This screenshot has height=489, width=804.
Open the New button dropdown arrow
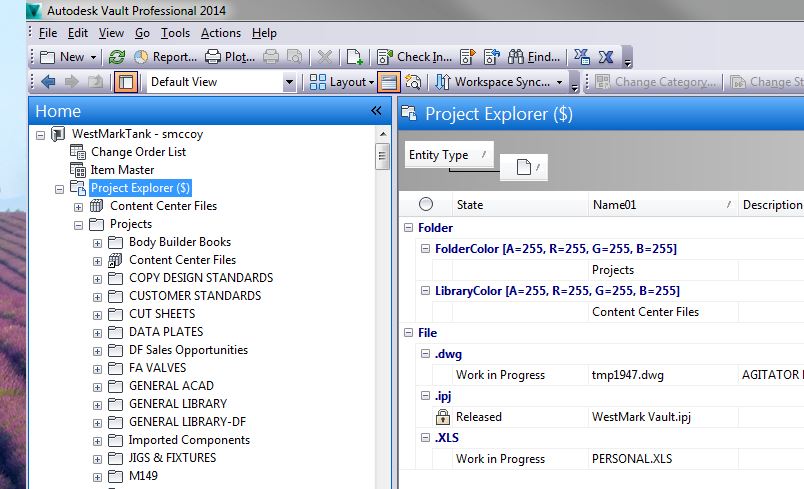coord(93,57)
